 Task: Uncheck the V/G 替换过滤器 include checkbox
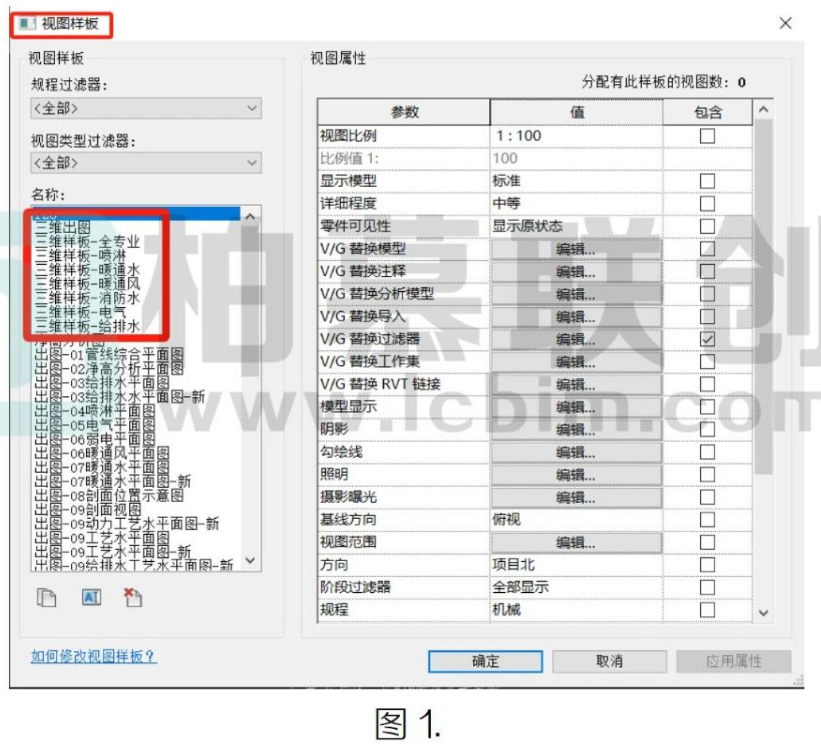[707, 339]
